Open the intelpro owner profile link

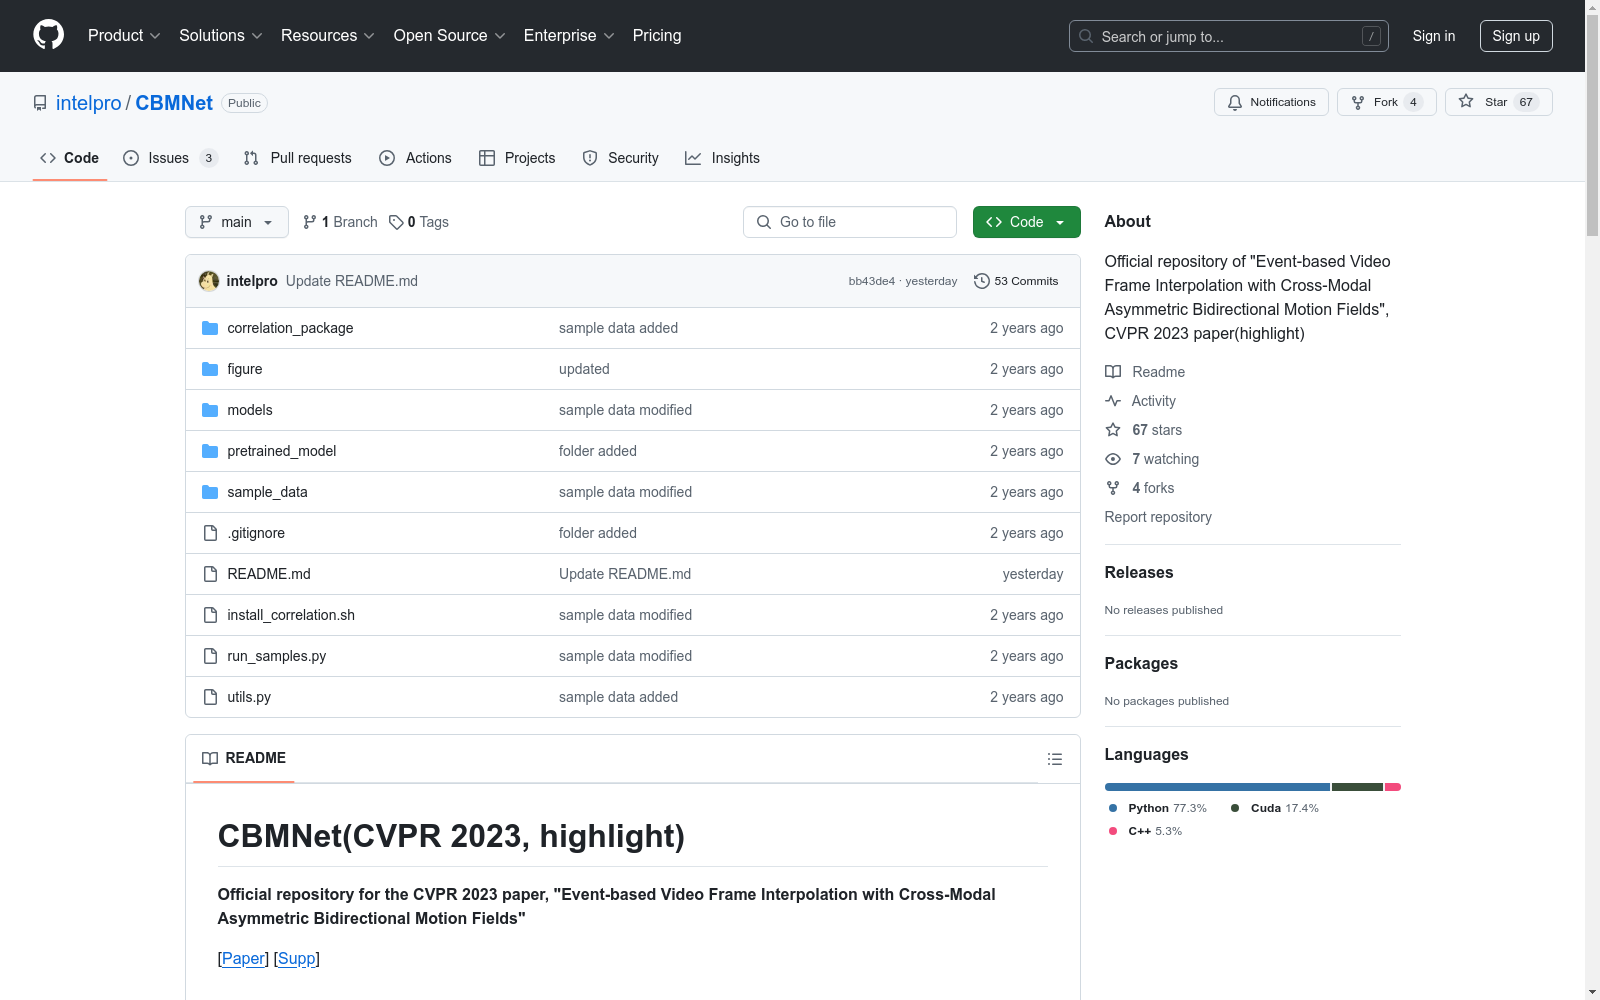pos(88,103)
